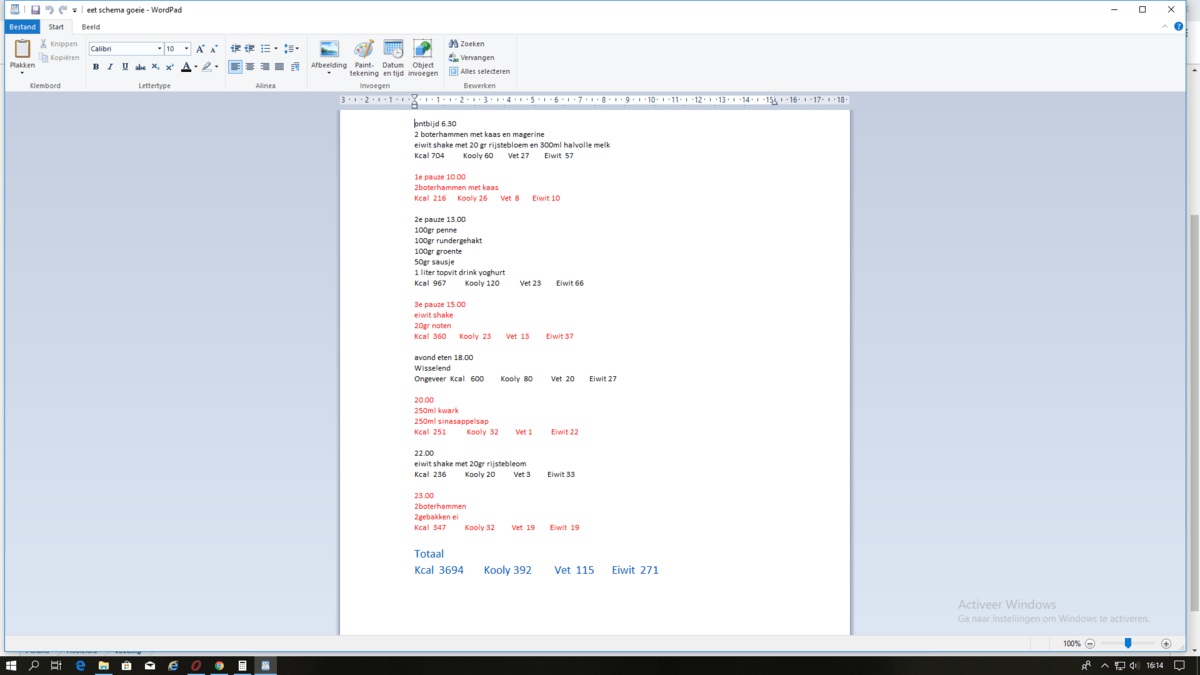Open Google Chrome from the taskbar
The width and height of the screenshot is (1200, 675).
pyautogui.click(x=219, y=665)
